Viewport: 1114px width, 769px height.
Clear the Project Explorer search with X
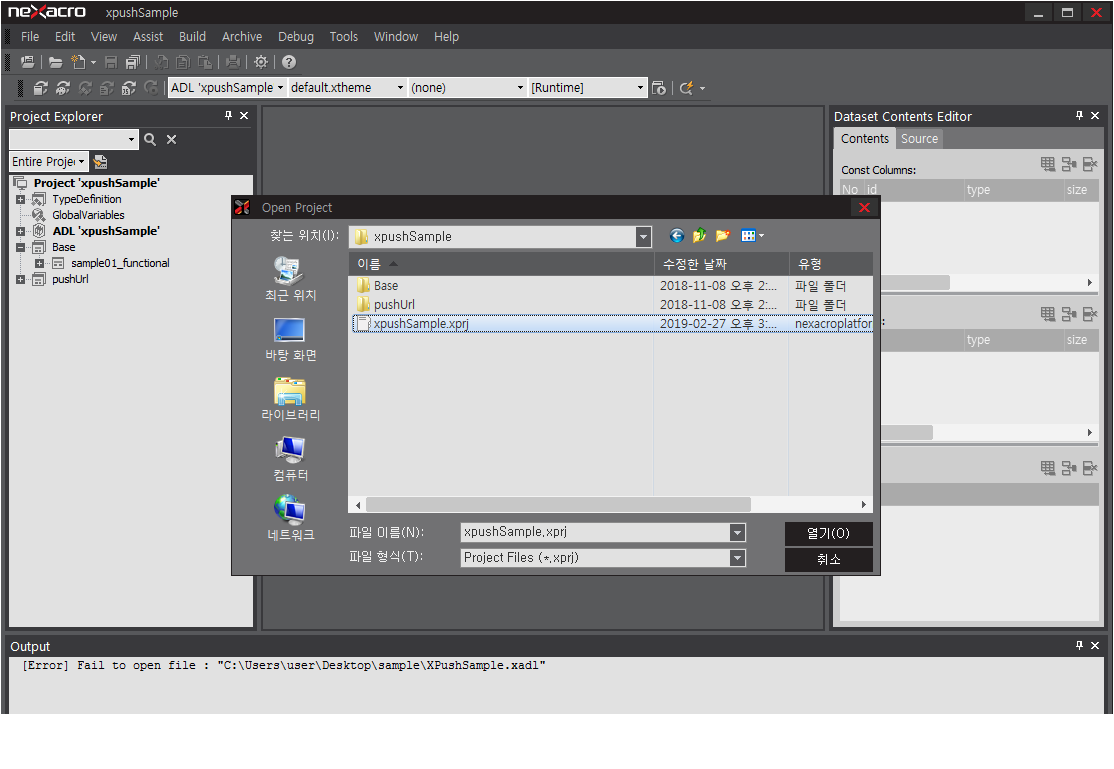(x=171, y=139)
